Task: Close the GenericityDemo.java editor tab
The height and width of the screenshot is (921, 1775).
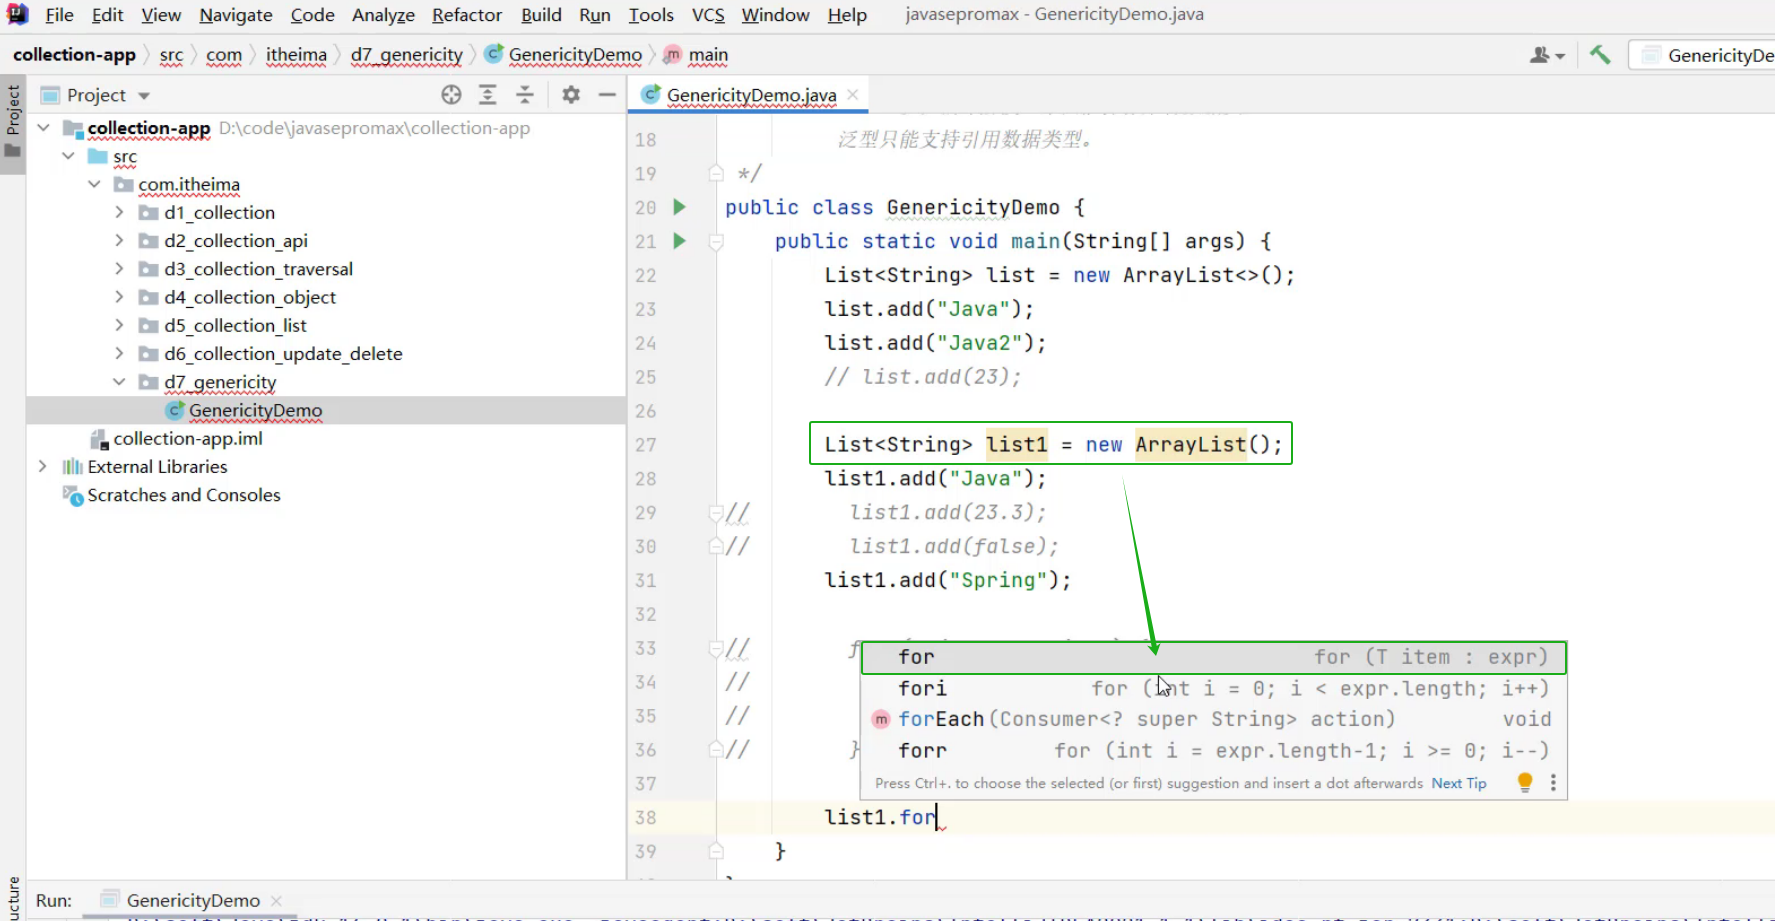Action: tap(853, 94)
